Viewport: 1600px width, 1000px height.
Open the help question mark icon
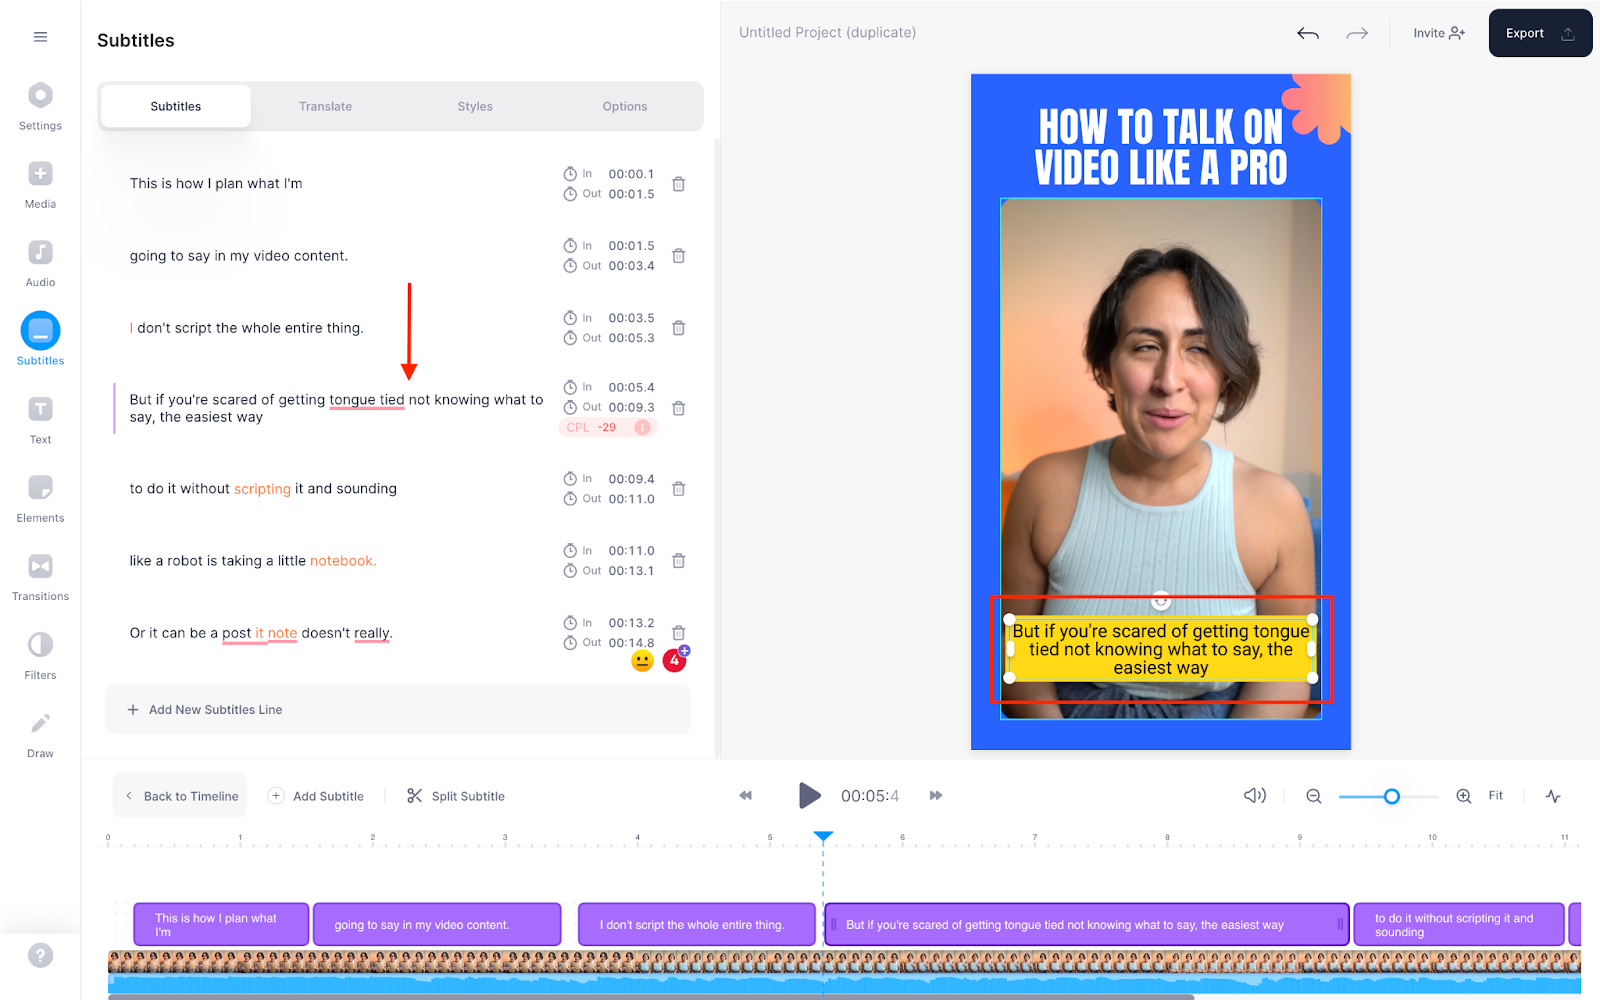click(x=40, y=955)
